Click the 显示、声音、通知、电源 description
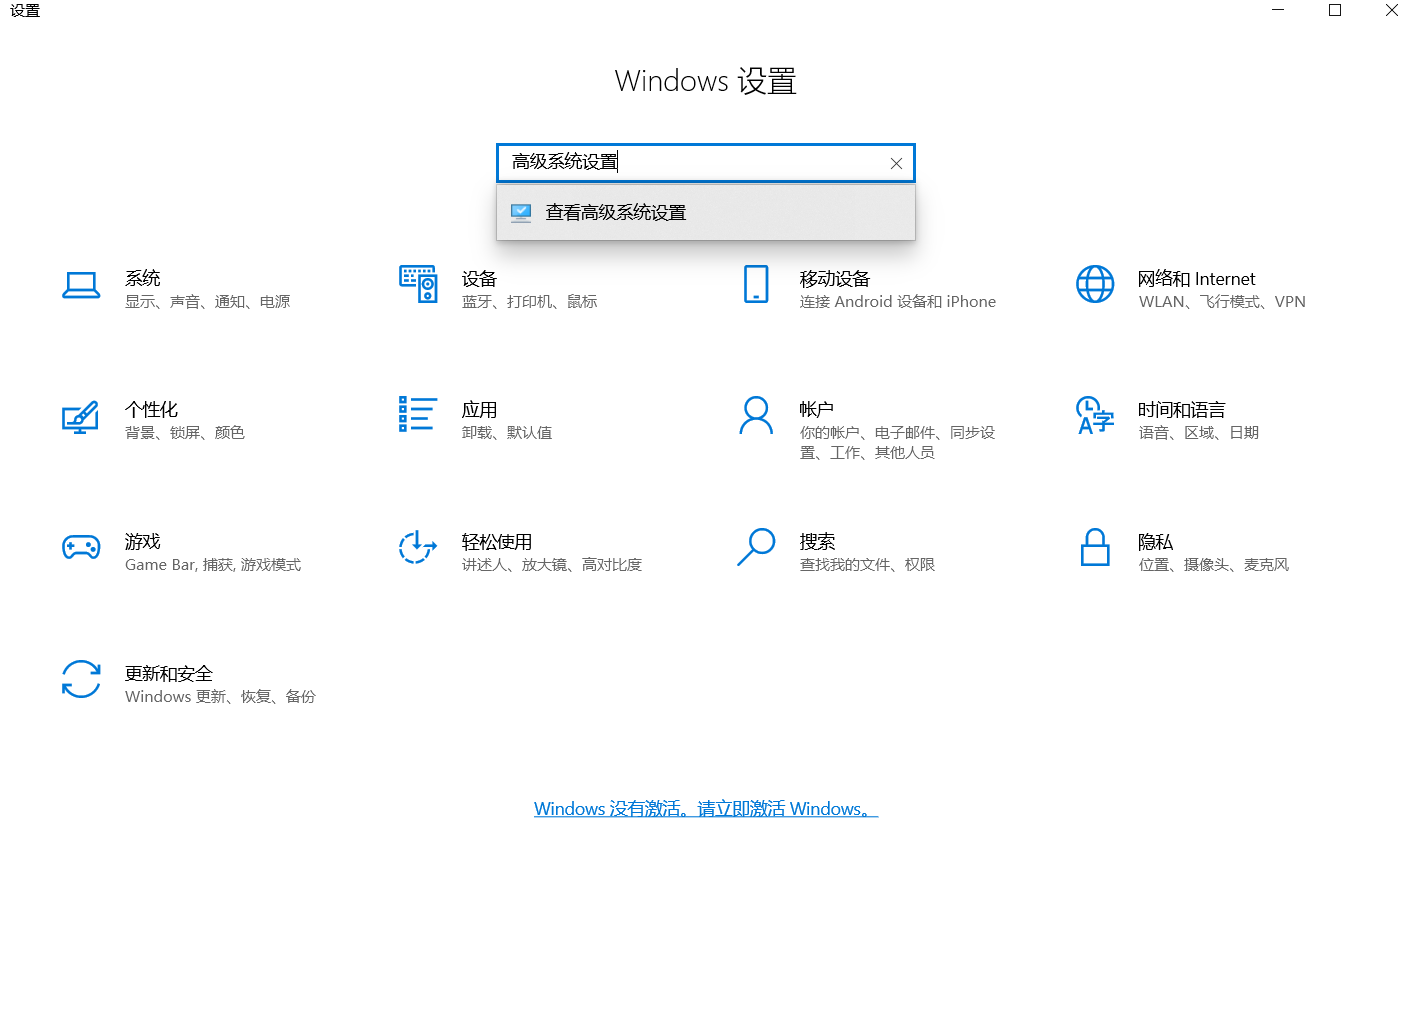The image size is (1419, 1029). [x=208, y=302]
